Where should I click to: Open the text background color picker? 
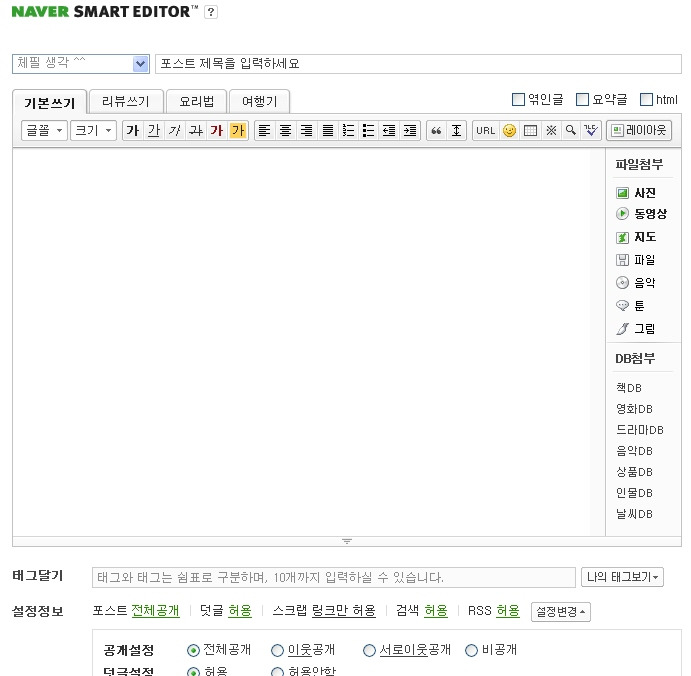[238, 130]
